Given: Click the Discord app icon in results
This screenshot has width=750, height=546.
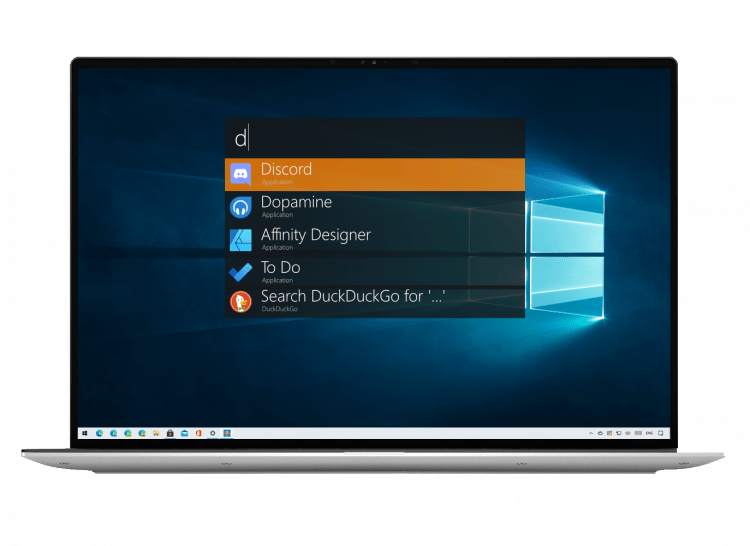Looking at the screenshot, I should tap(241, 174).
